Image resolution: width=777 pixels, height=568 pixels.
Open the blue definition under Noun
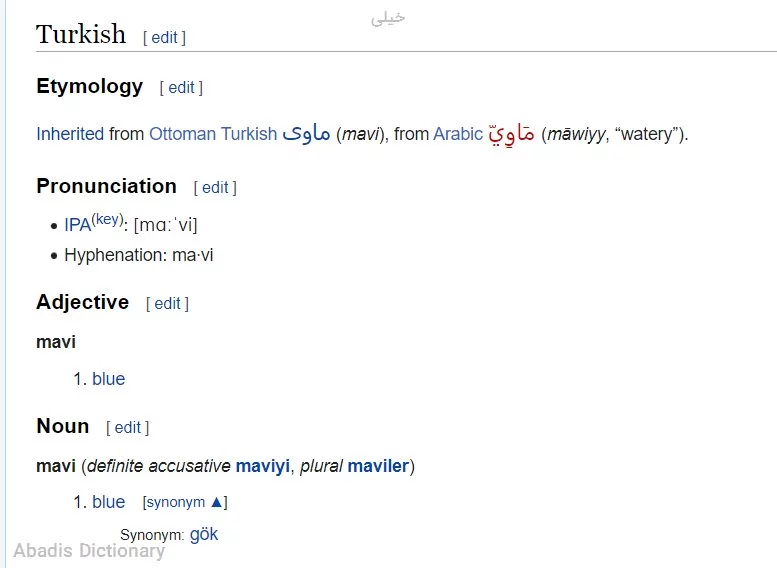pos(109,502)
